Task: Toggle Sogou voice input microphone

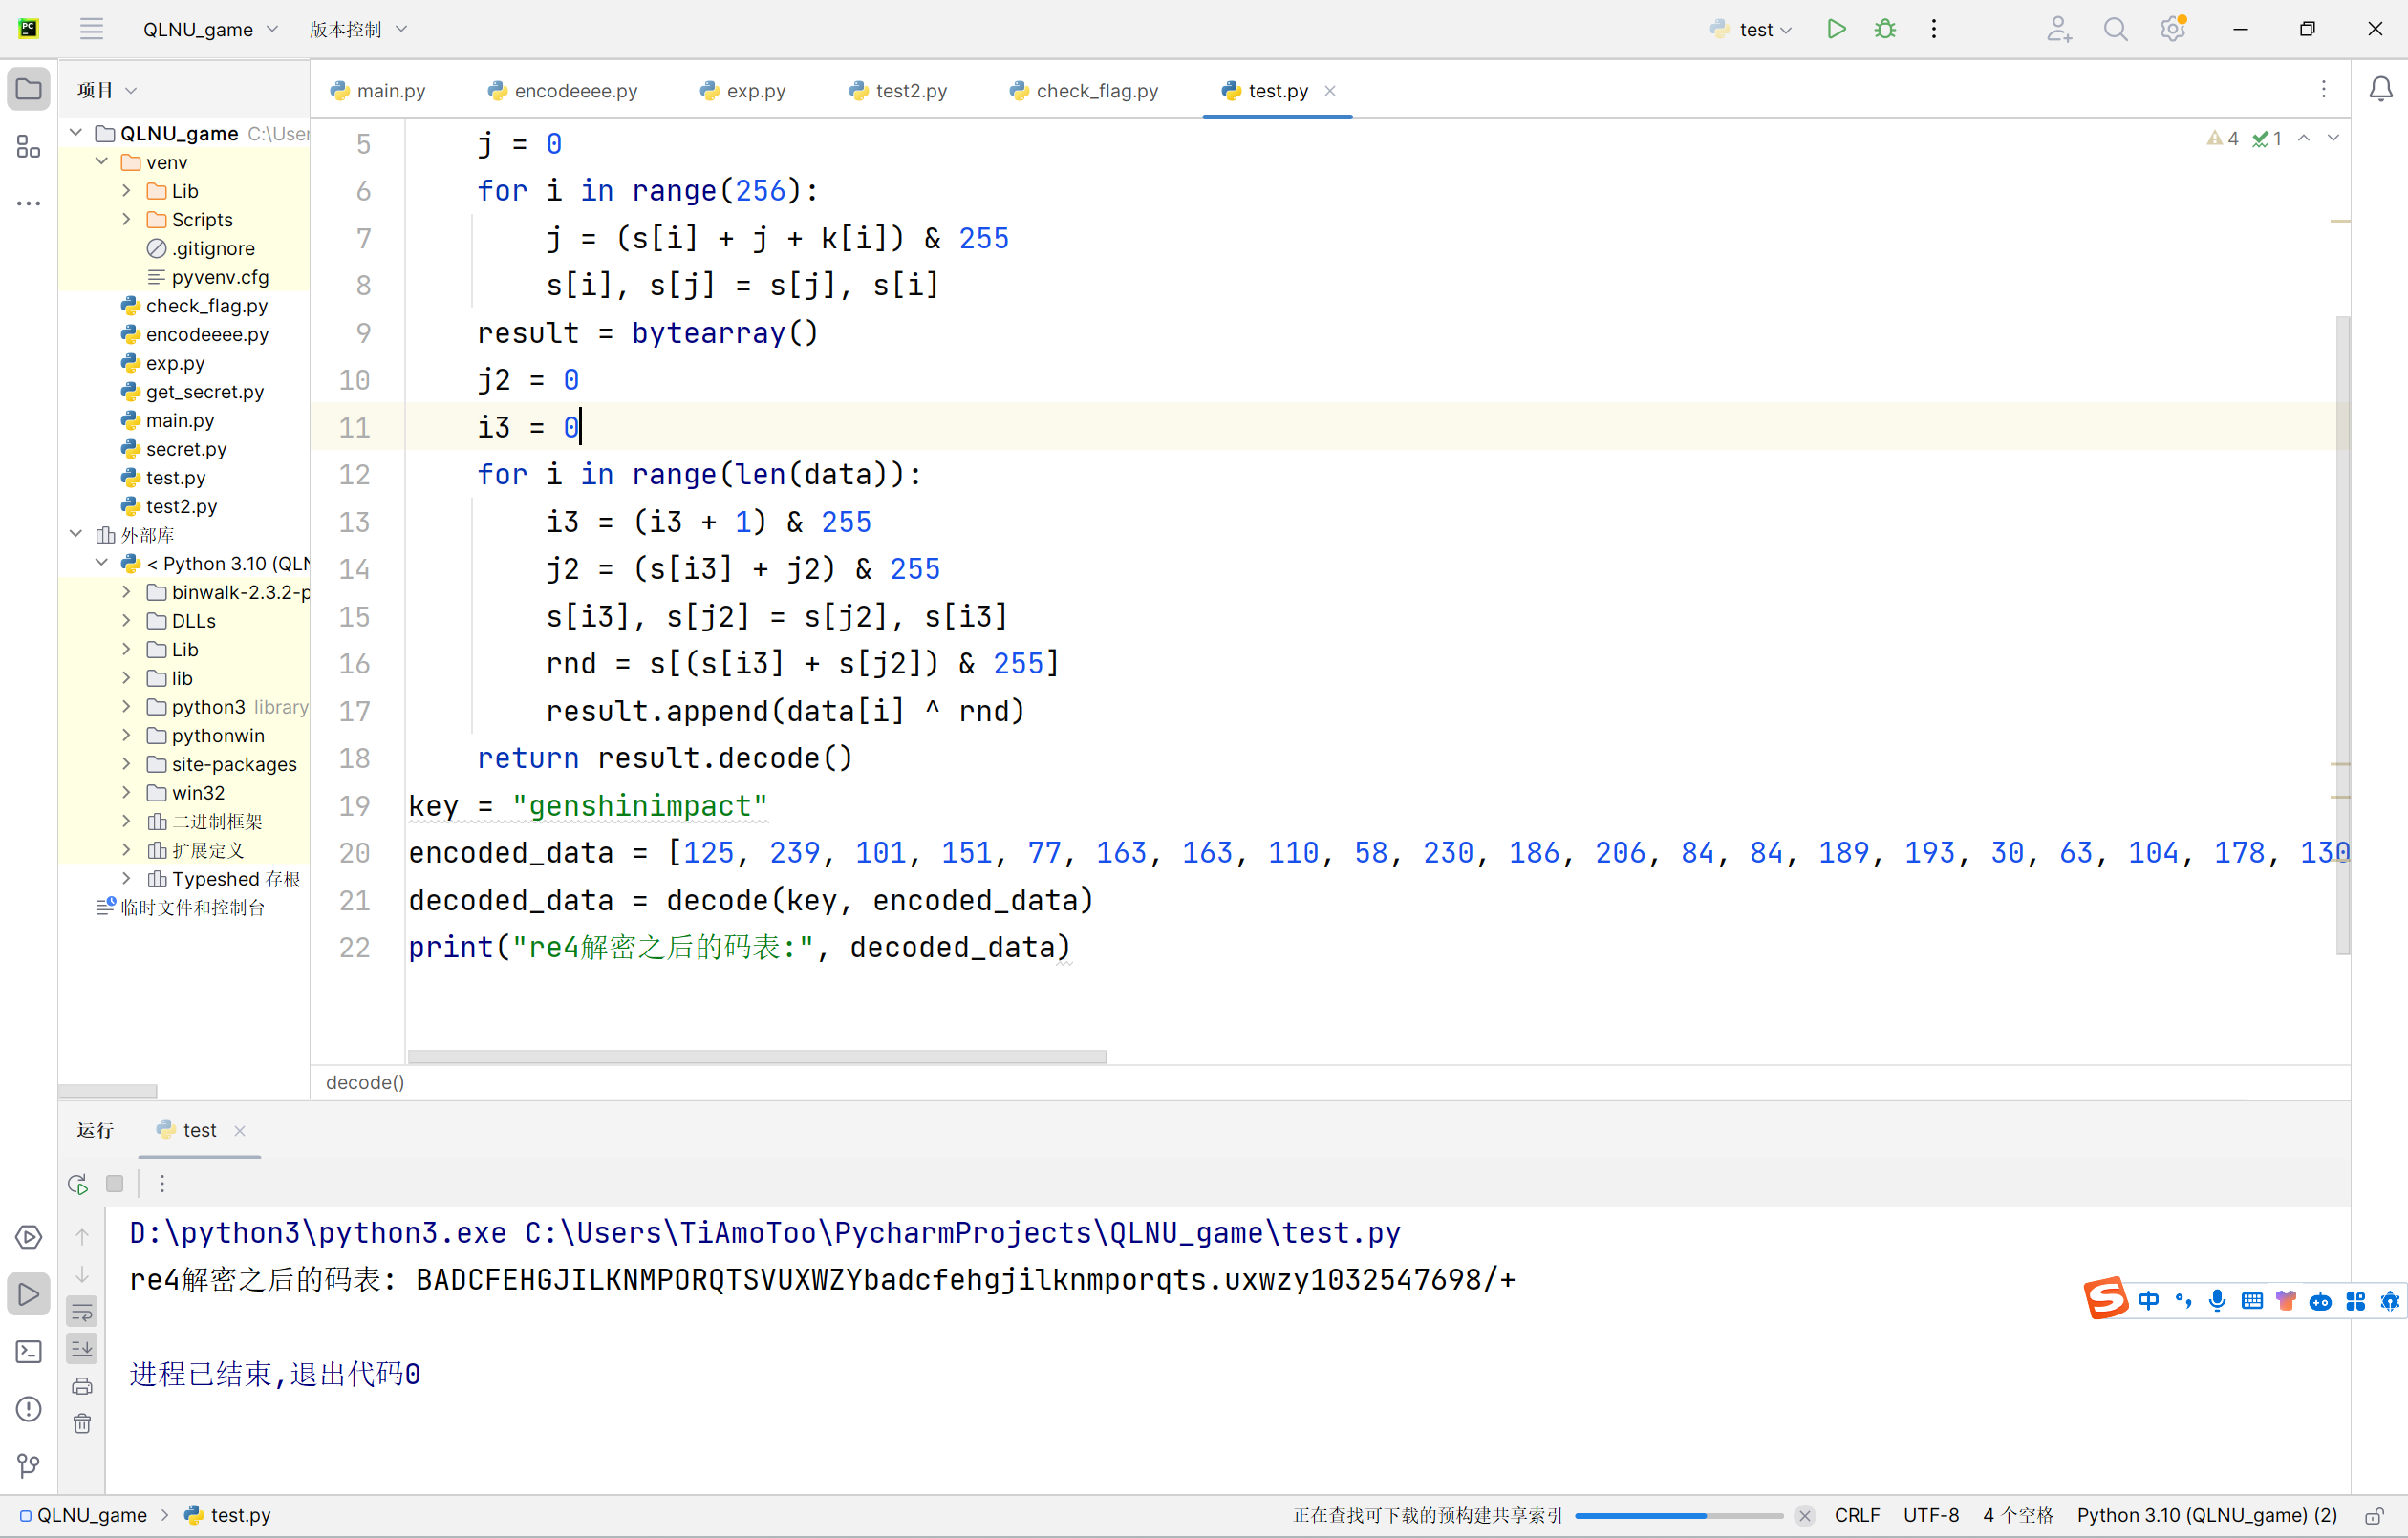Action: [2217, 1300]
